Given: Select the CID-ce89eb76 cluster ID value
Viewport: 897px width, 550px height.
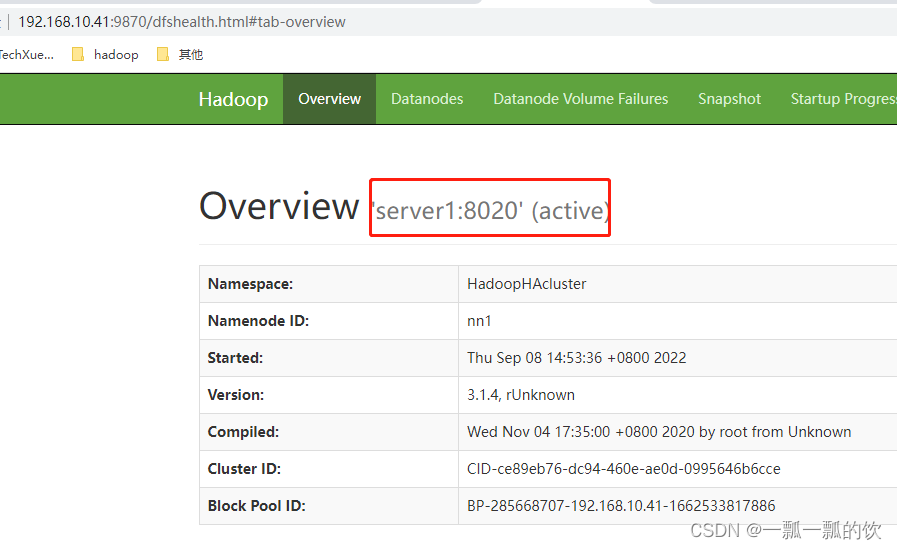Looking at the screenshot, I should tap(624, 469).
